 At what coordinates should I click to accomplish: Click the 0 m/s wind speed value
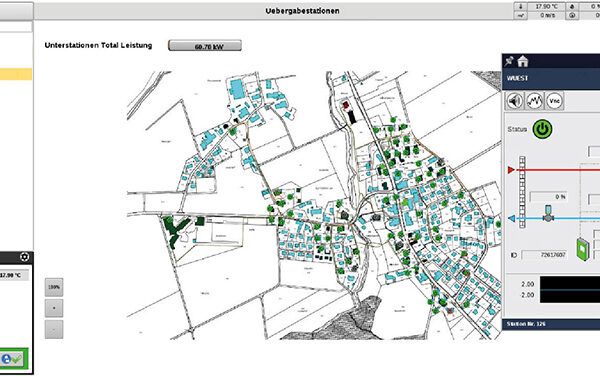point(547,15)
